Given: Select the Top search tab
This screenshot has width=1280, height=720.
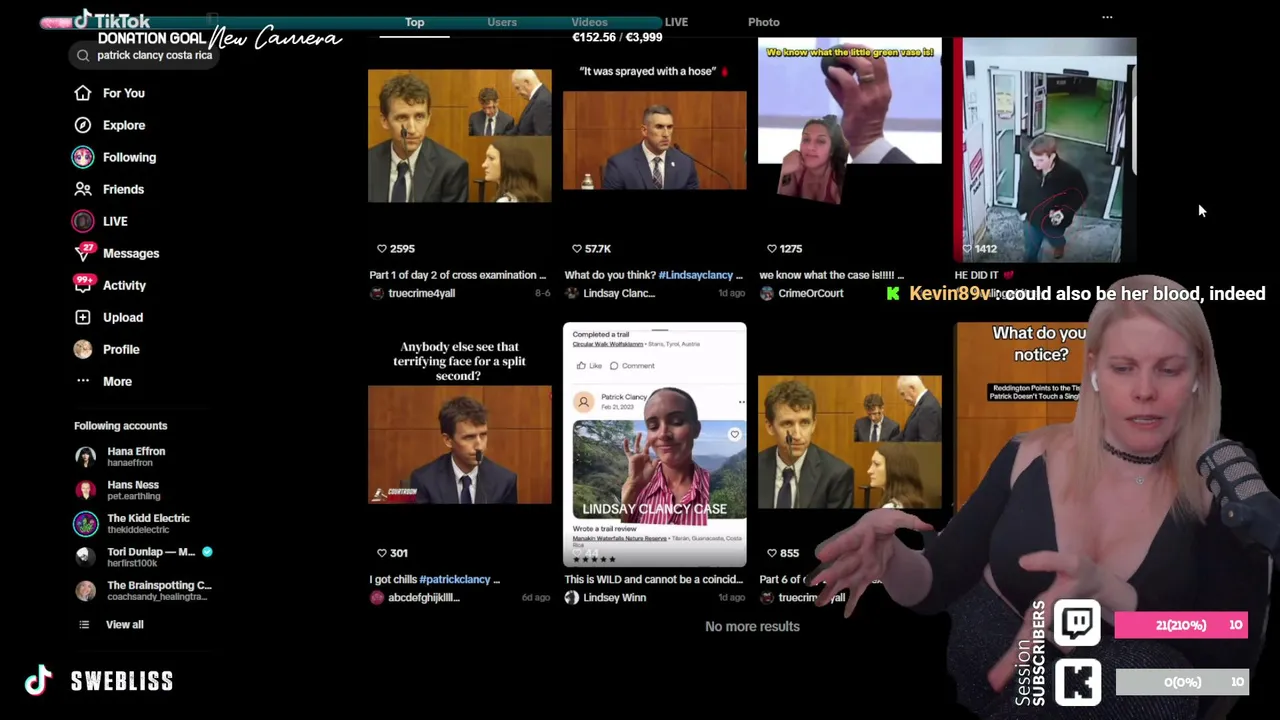Looking at the screenshot, I should tap(414, 22).
